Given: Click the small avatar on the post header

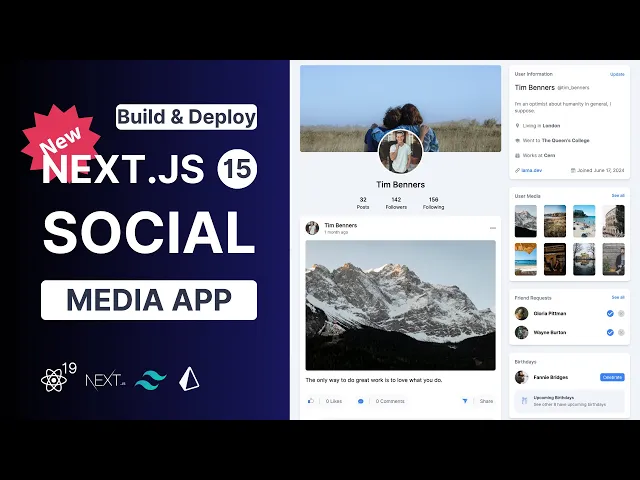Looking at the screenshot, I should [x=312, y=228].
